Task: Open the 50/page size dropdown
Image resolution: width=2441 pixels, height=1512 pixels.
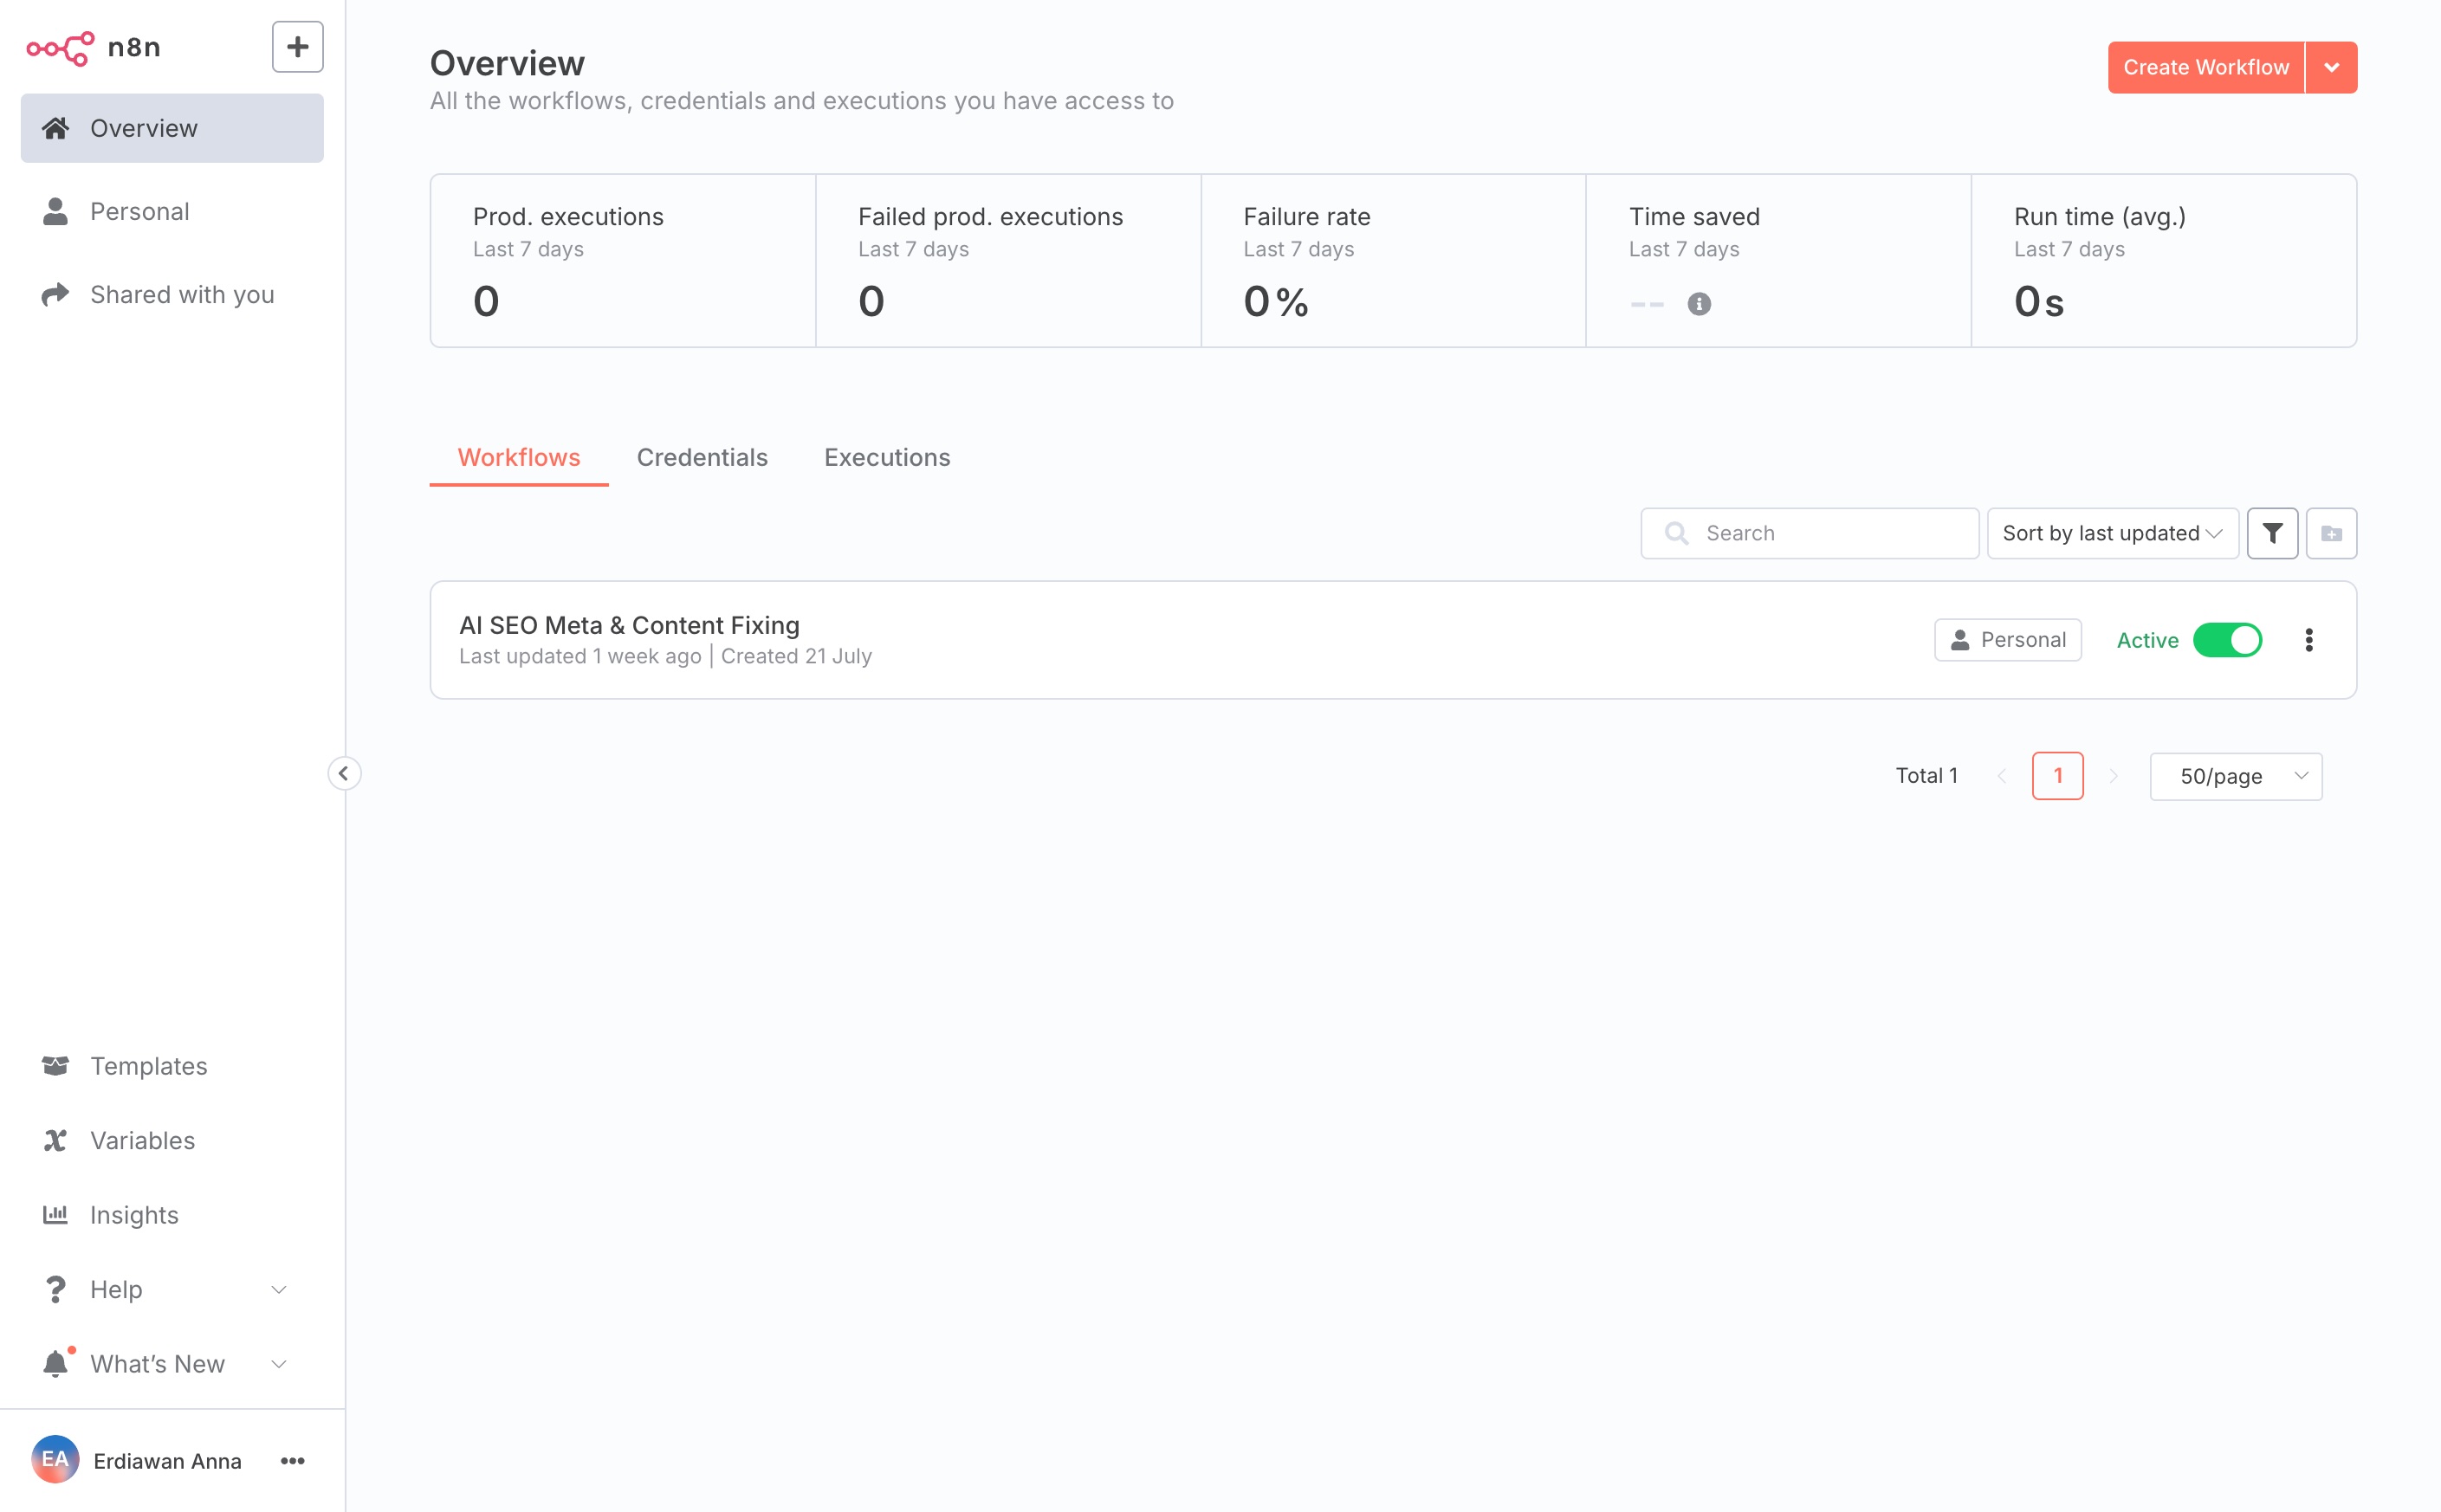Action: [2235, 776]
